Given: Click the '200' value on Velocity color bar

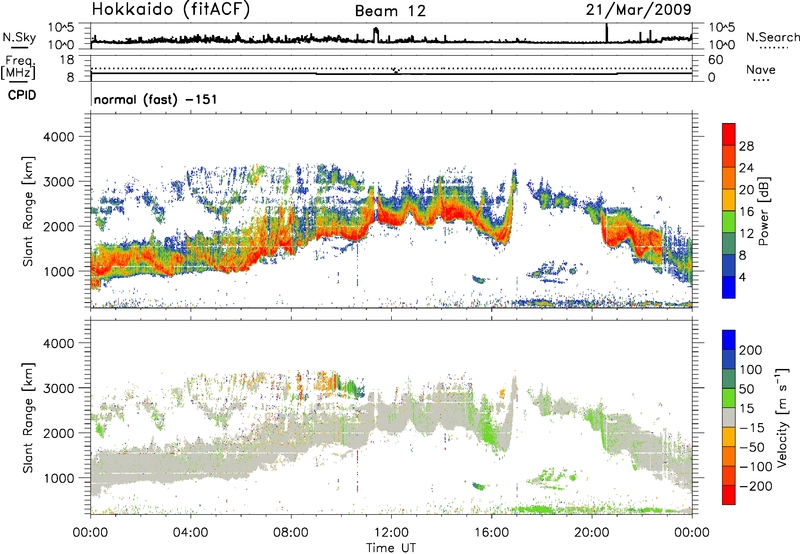Looking at the screenshot, I should pos(751,350).
